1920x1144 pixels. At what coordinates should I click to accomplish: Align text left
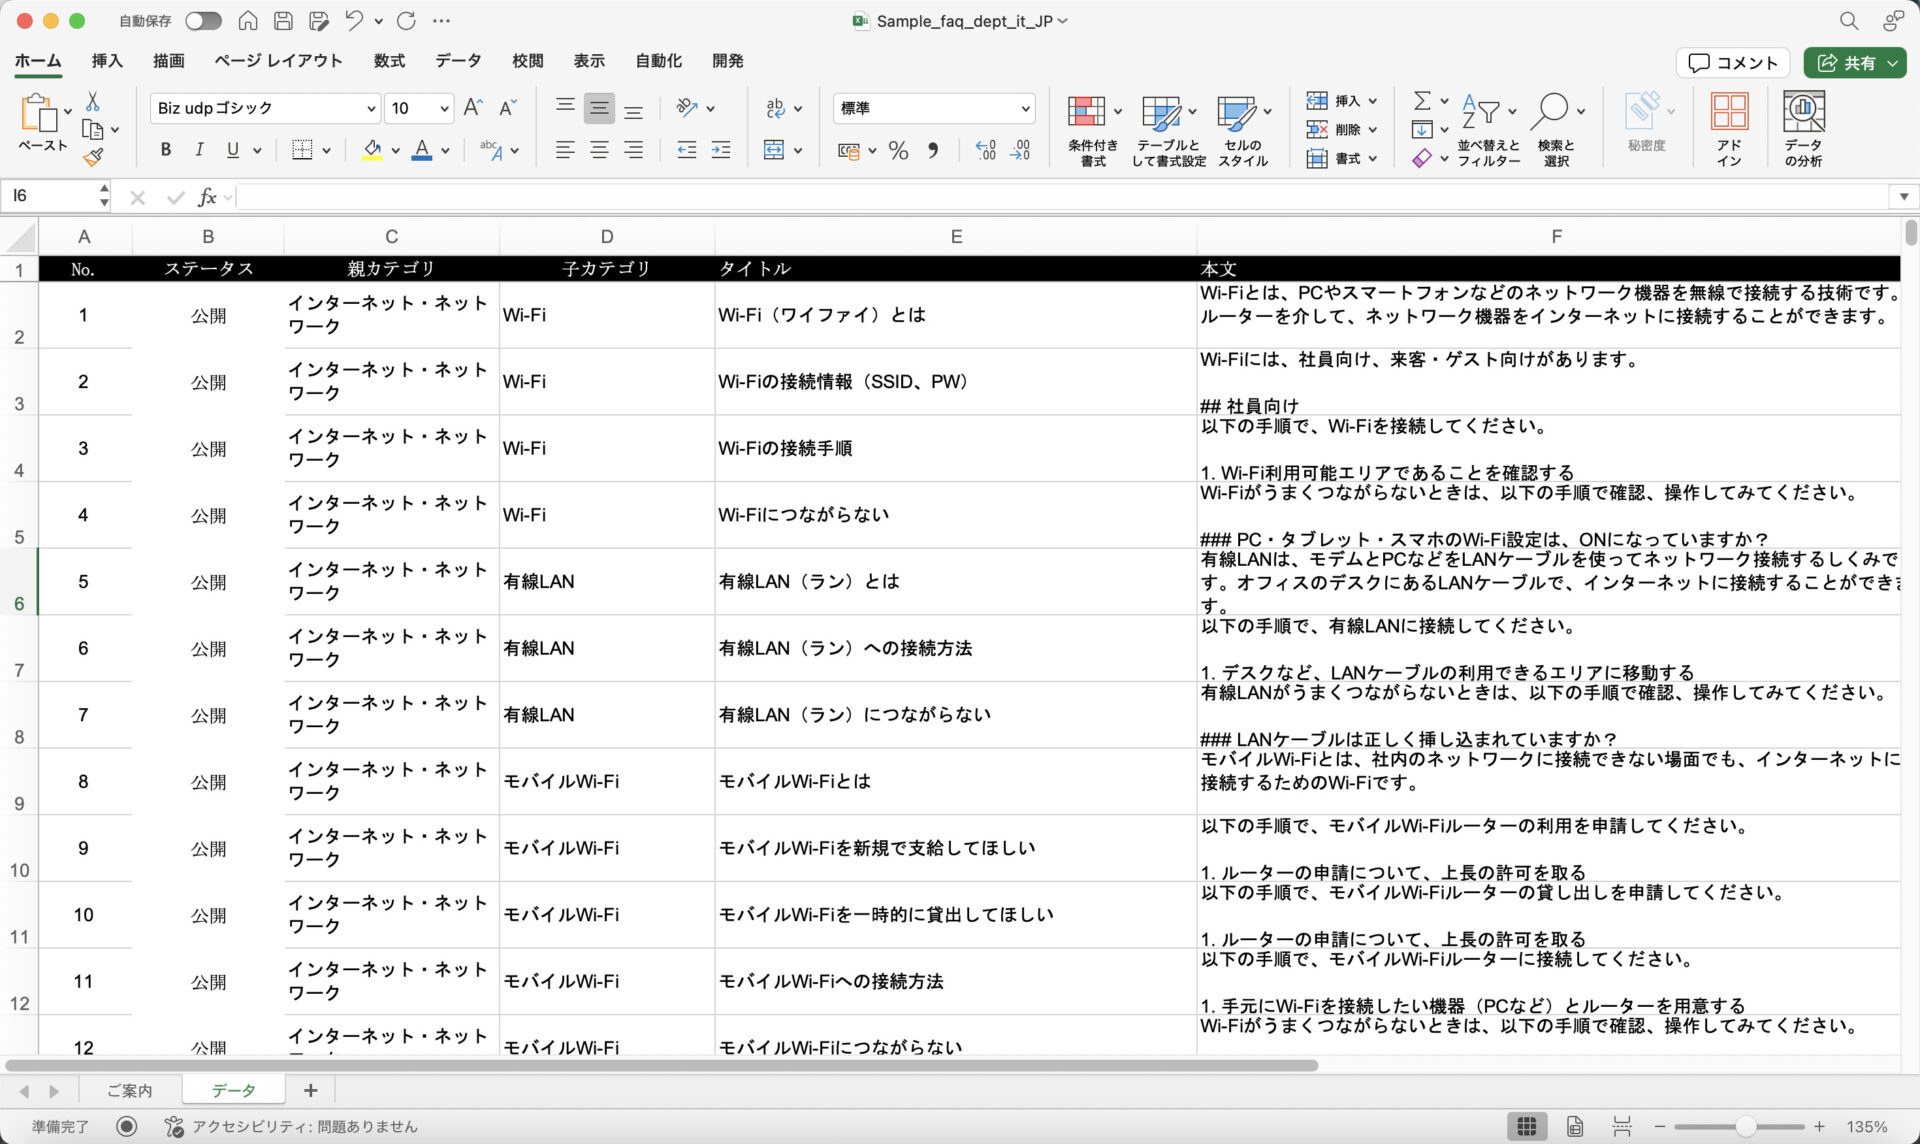point(565,150)
